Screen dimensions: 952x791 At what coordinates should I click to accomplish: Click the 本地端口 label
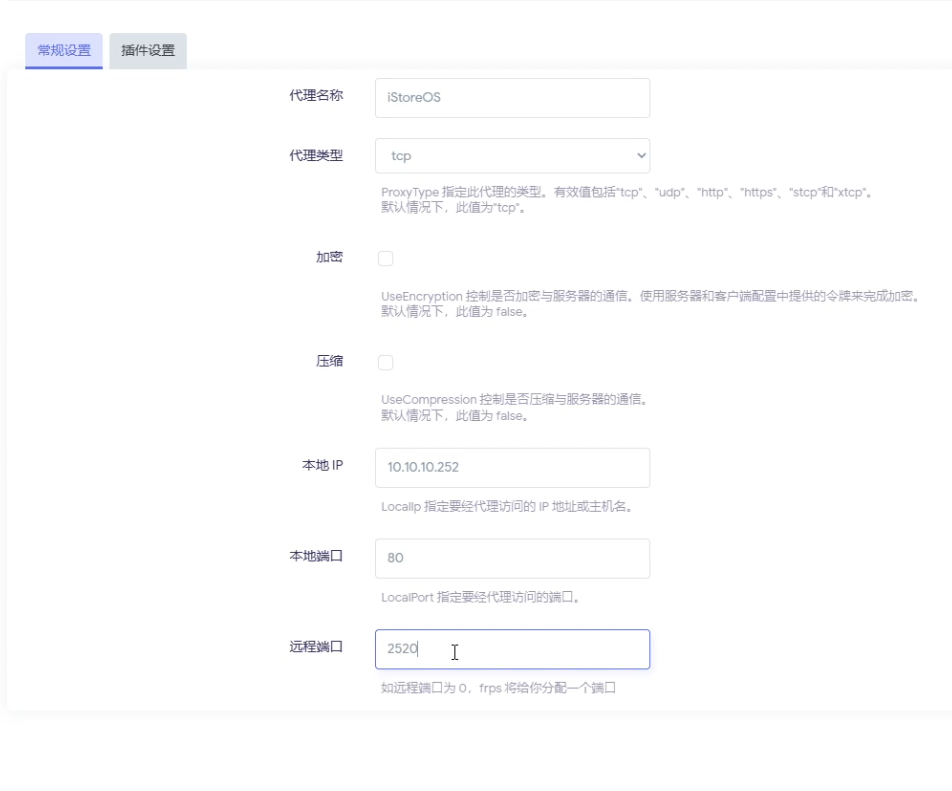pos(316,556)
